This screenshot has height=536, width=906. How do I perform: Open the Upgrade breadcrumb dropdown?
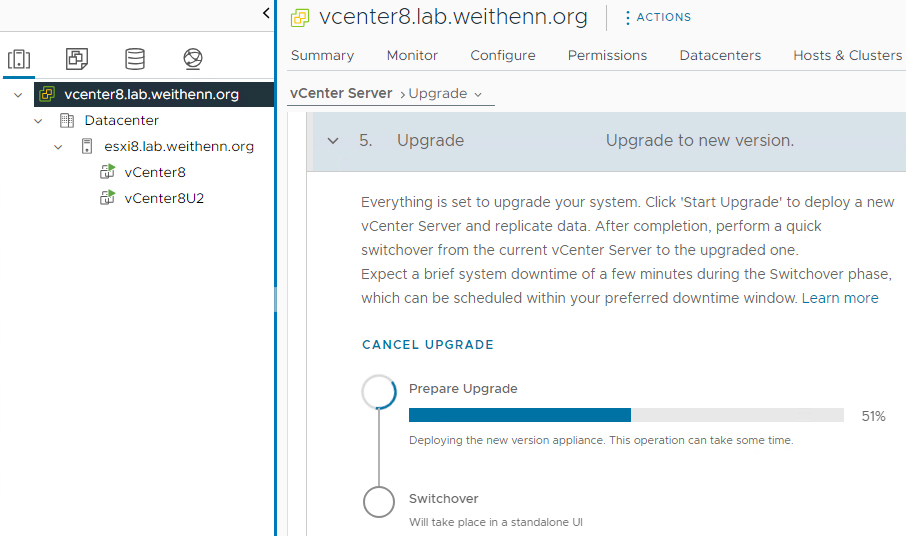pyautogui.click(x=445, y=94)
